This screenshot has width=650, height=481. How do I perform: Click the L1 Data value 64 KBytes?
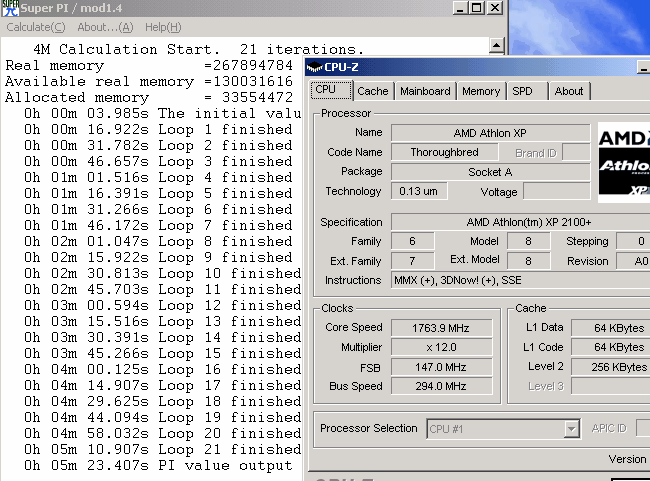(611, 328)
